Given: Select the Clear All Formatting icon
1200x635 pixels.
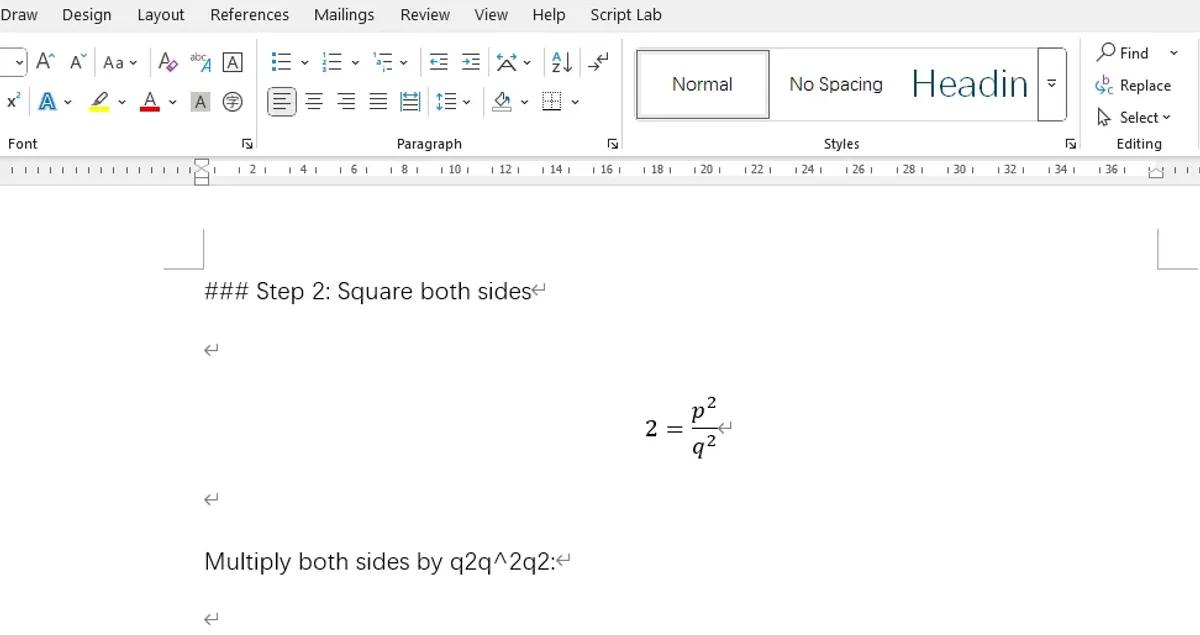Looking at the screenshot, I should [167, 61].
